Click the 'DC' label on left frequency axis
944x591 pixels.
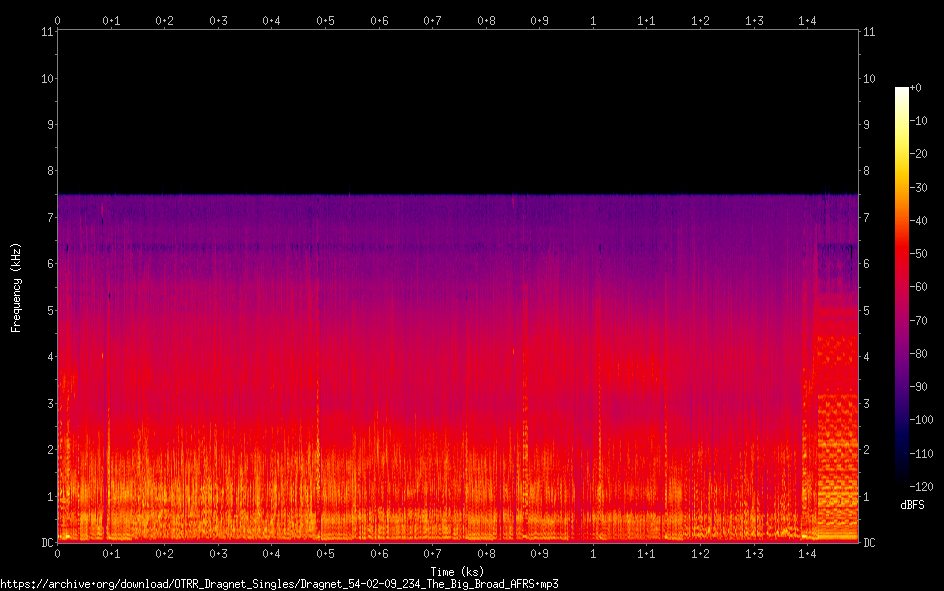point(46,543)
